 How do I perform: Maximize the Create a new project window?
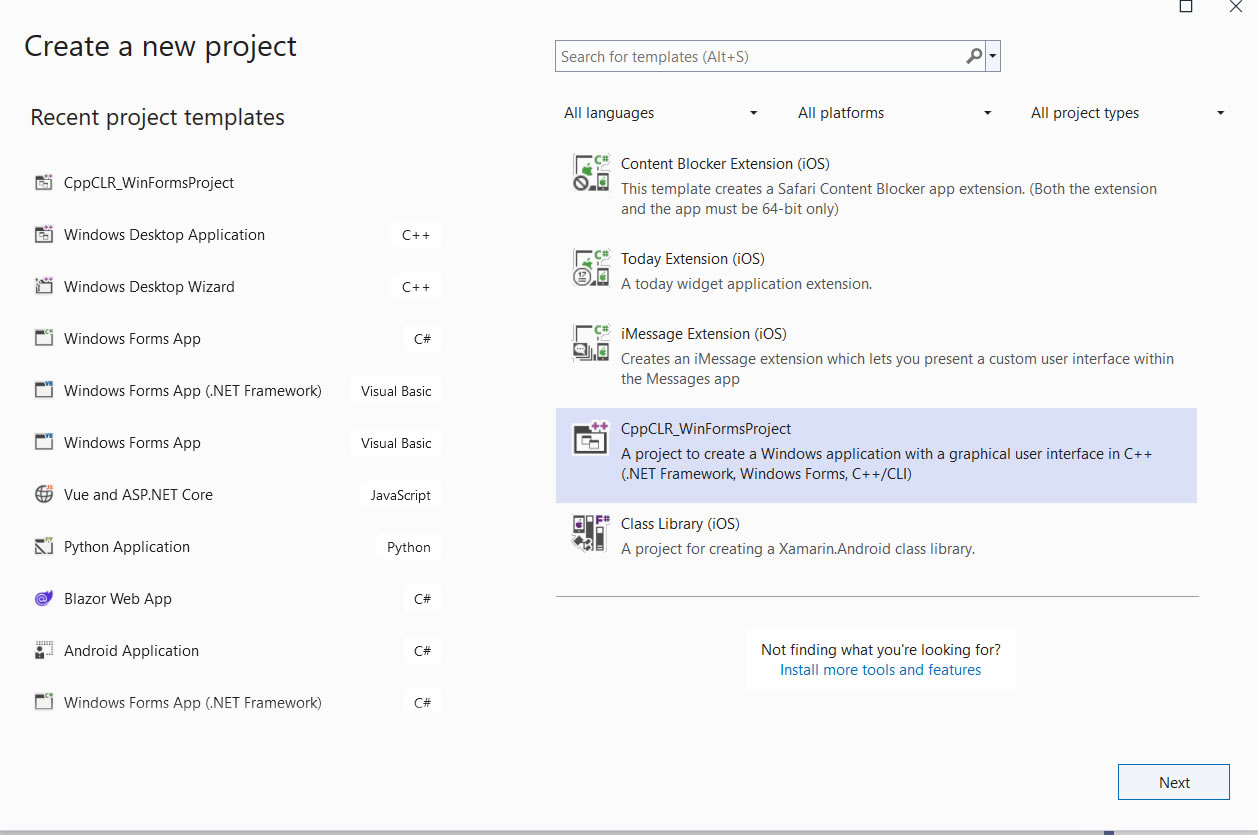pos(1186,6)
